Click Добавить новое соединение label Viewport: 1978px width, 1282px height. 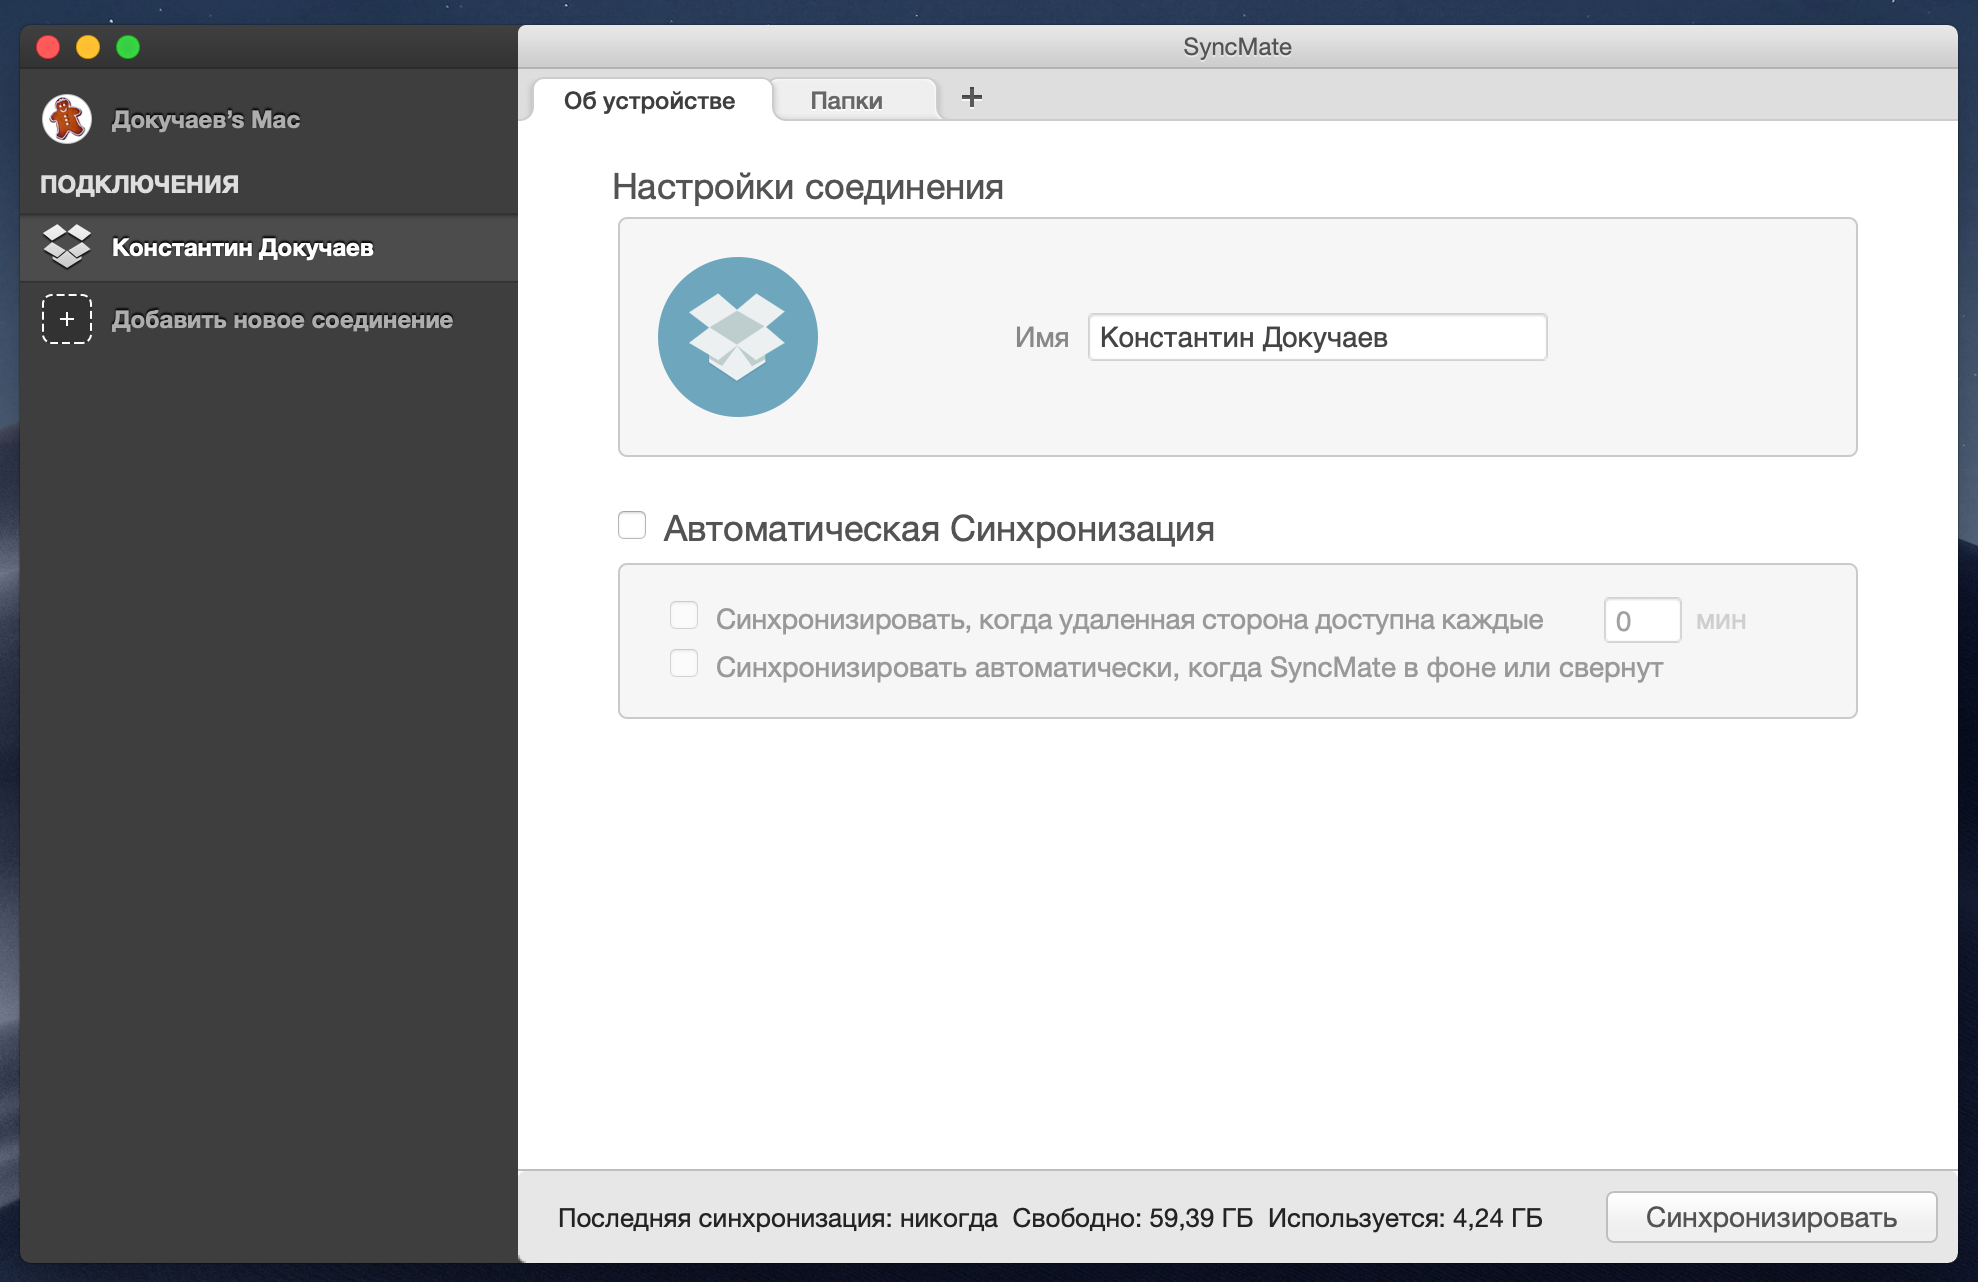(282, 320)
